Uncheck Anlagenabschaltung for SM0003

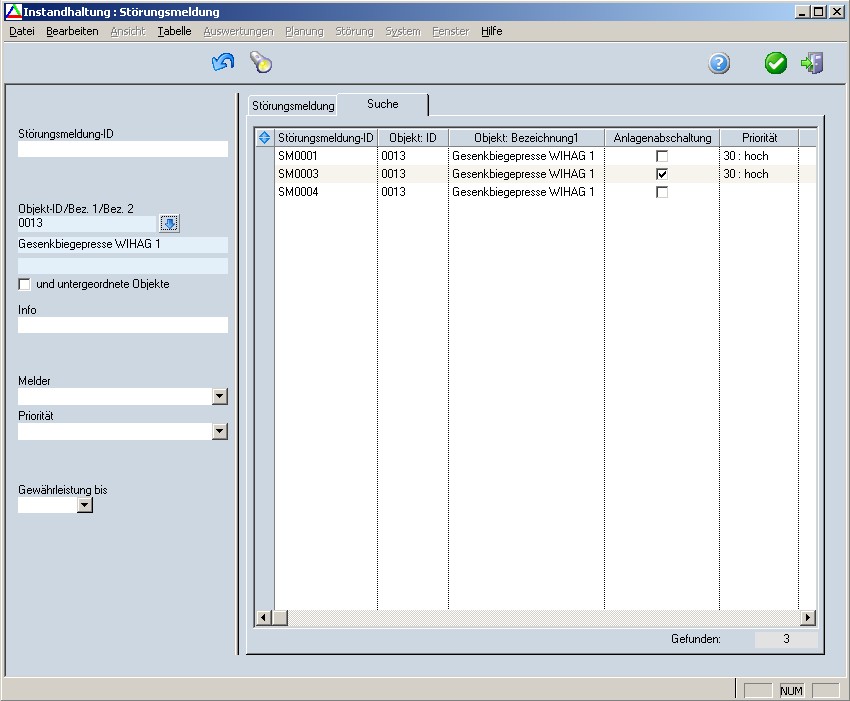tap(661, 174)
